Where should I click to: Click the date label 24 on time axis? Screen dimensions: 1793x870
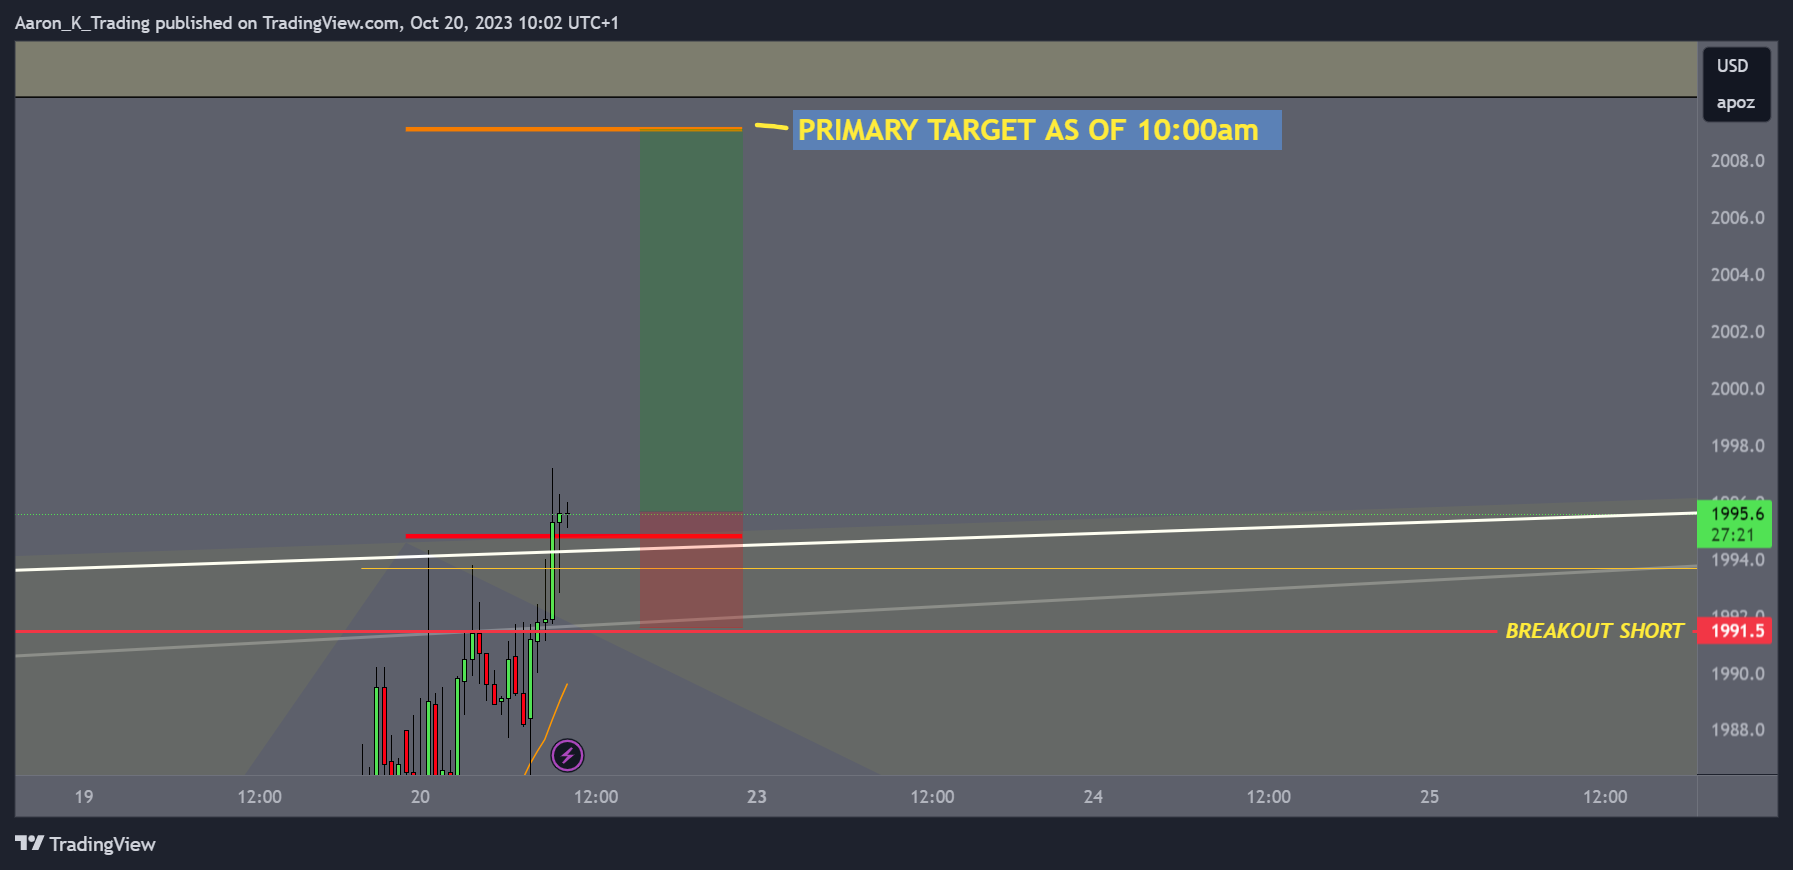click(x=1093, y=797)
